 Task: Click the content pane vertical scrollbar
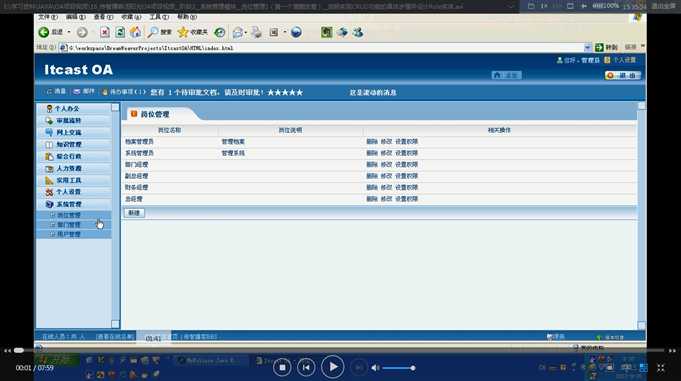(x=641, y=215)
